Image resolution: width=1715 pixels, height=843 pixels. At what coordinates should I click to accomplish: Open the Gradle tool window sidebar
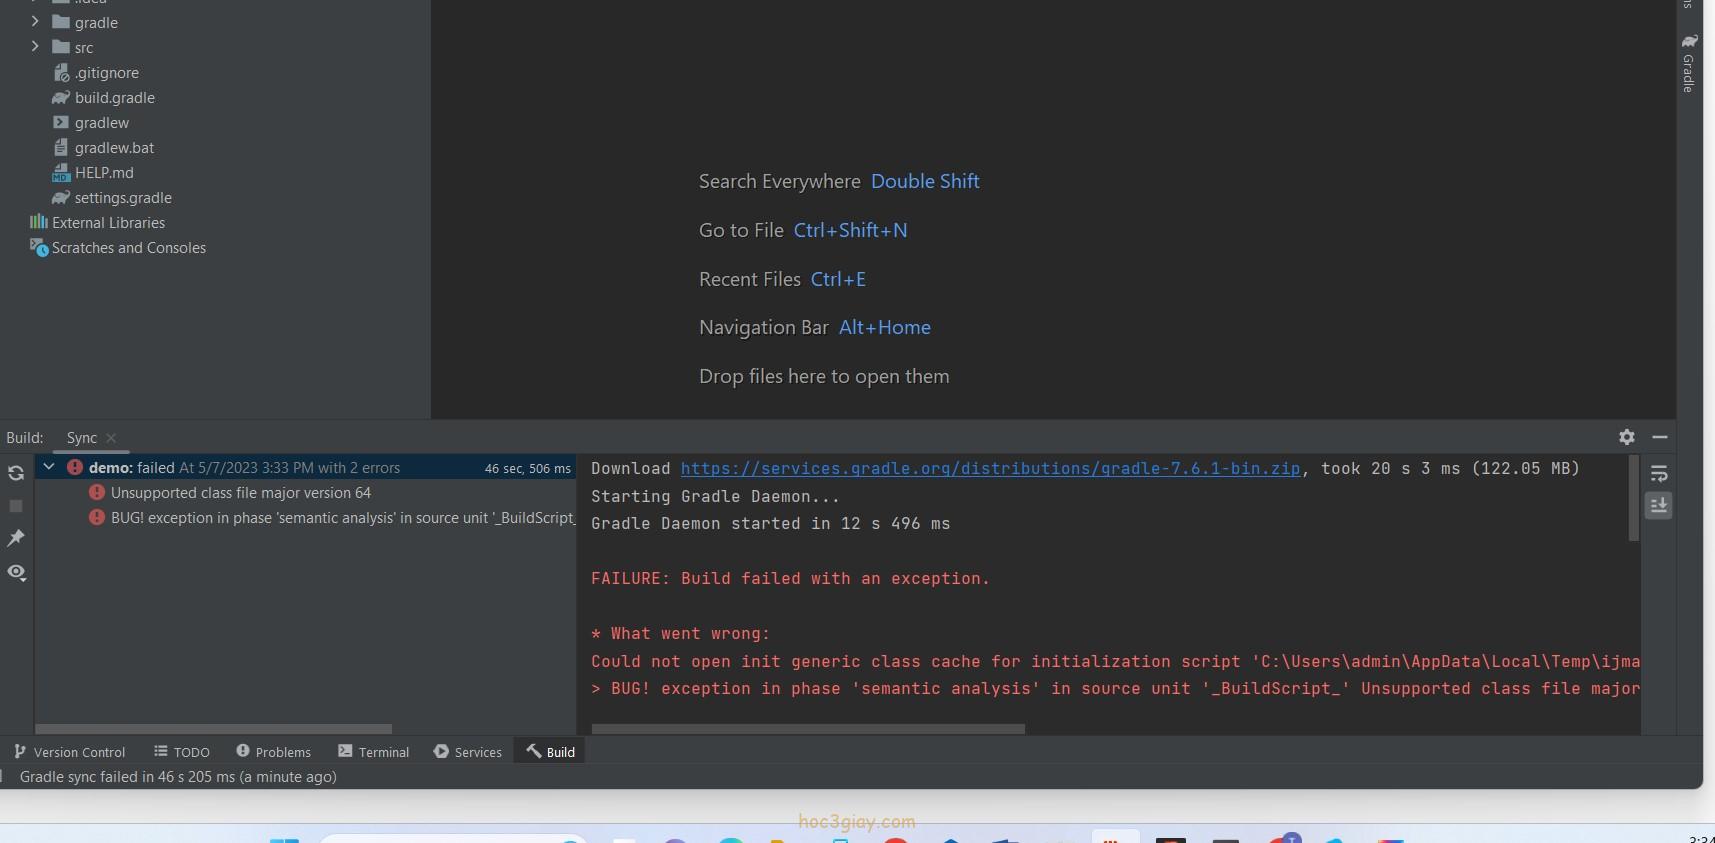1689,65
